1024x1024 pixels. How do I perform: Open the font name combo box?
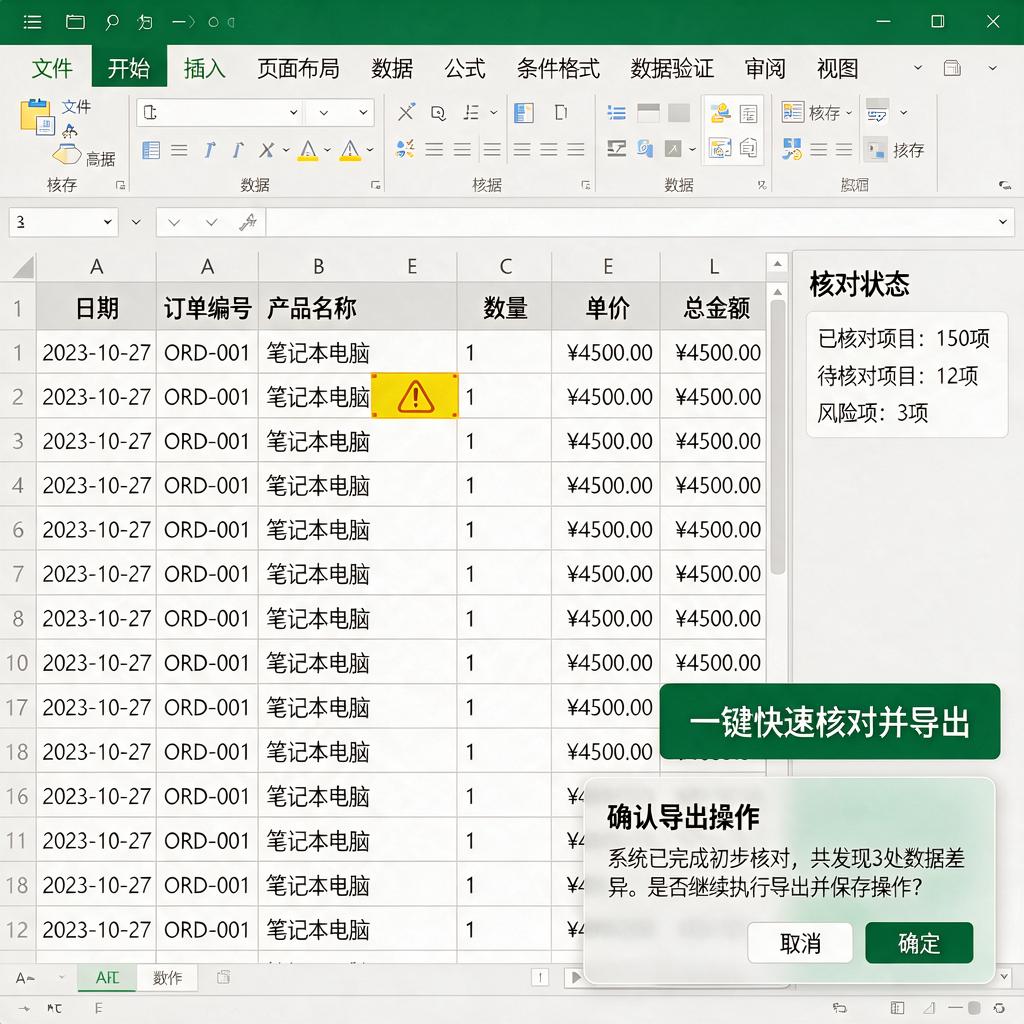point(219,112)
